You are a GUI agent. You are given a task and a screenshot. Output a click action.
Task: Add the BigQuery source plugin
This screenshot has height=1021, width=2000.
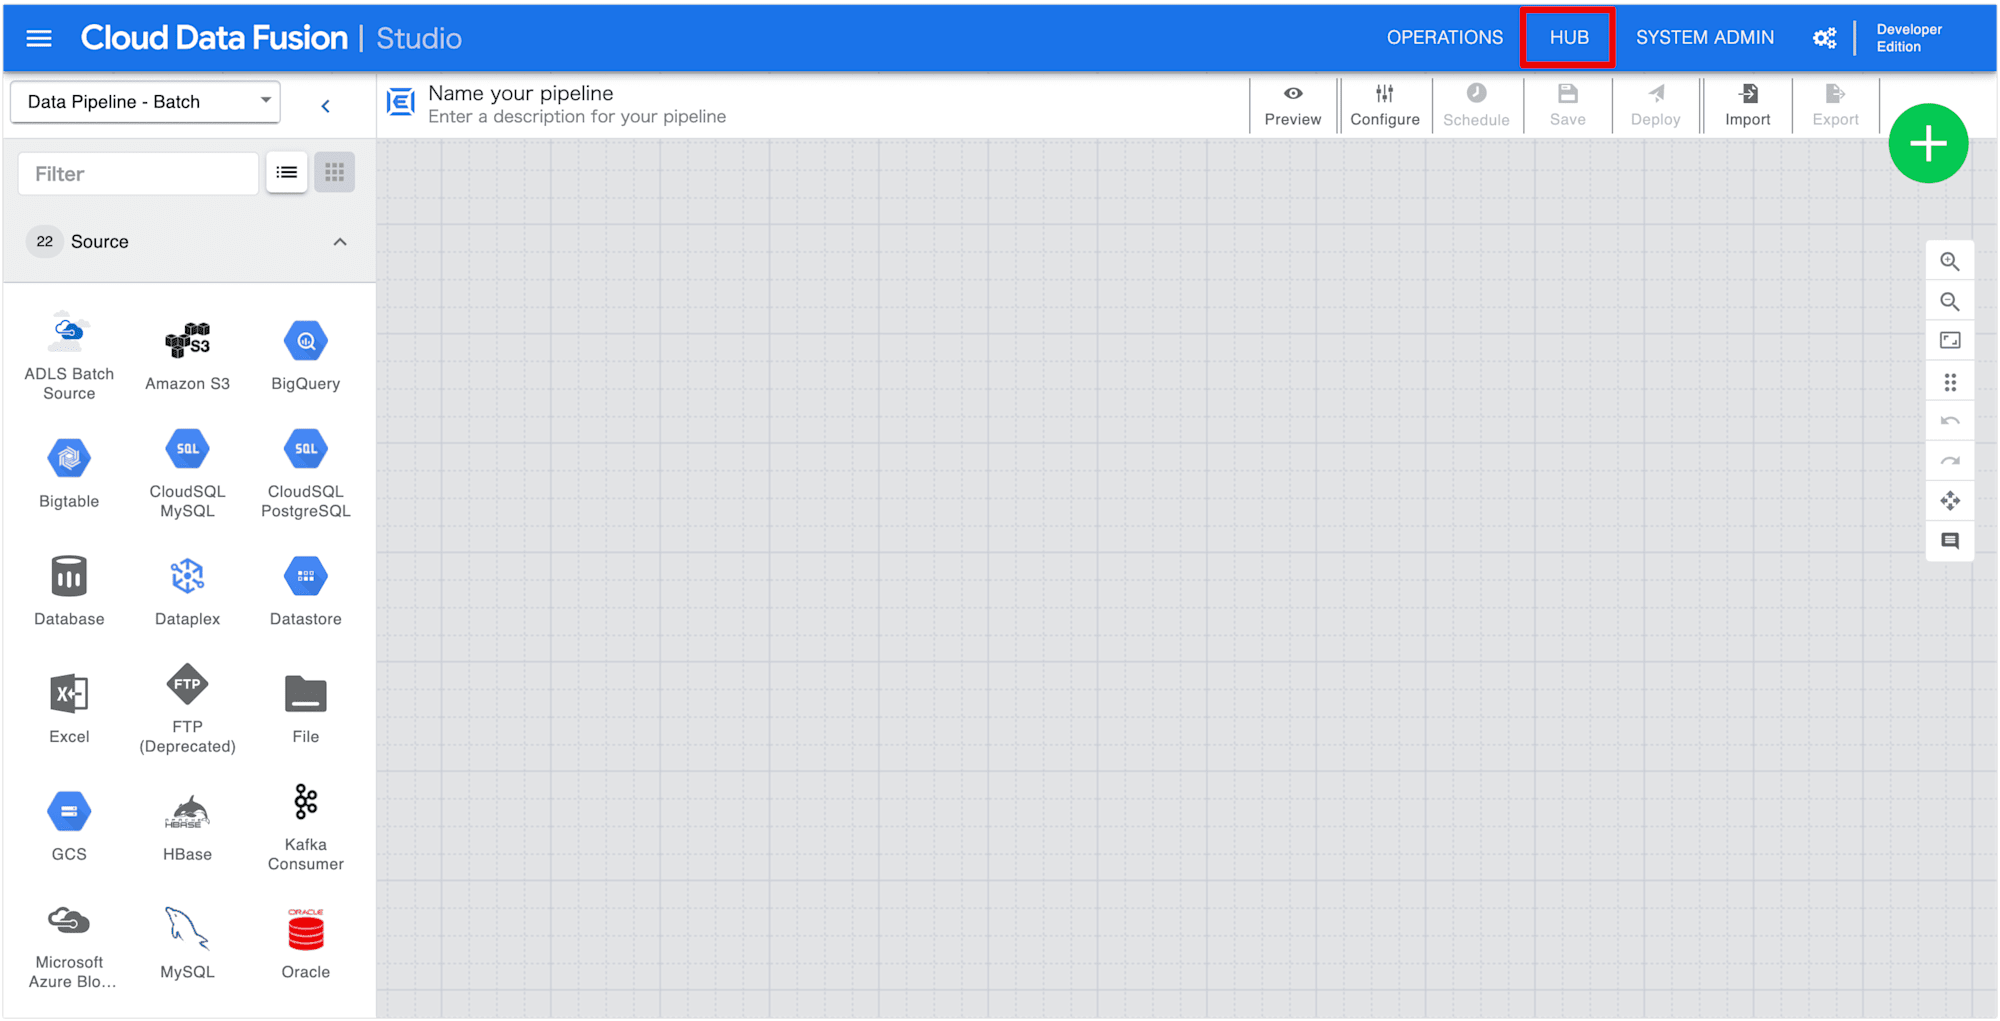(306, 356)
